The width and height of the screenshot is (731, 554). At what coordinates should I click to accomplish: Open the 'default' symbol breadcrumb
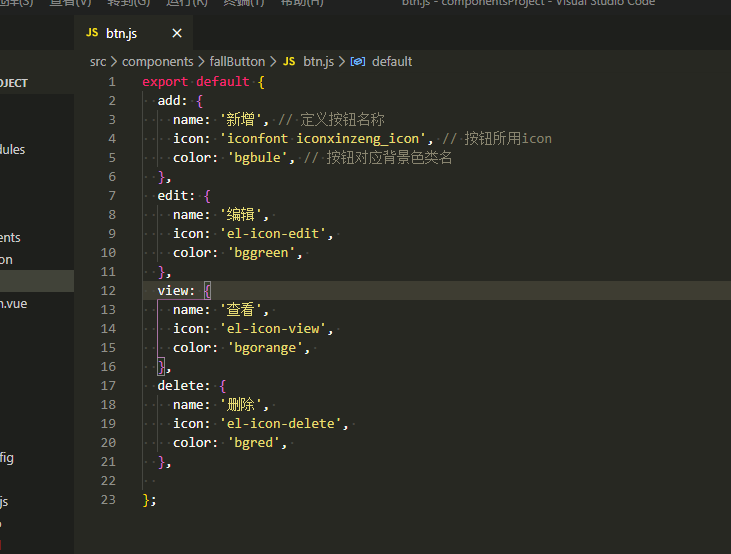point(392,62)
